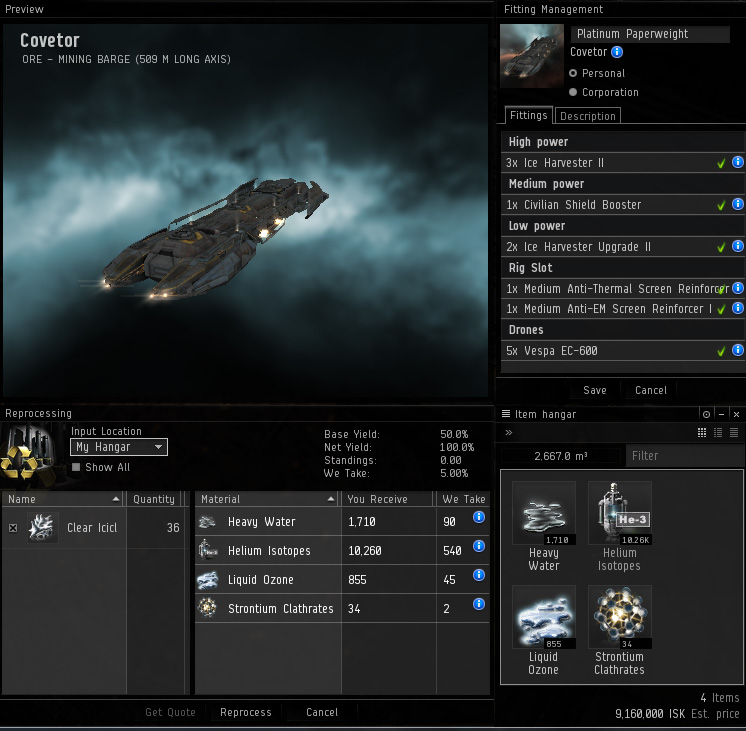Select the 5x Vespa EC-600 entry

click(622, 351)
